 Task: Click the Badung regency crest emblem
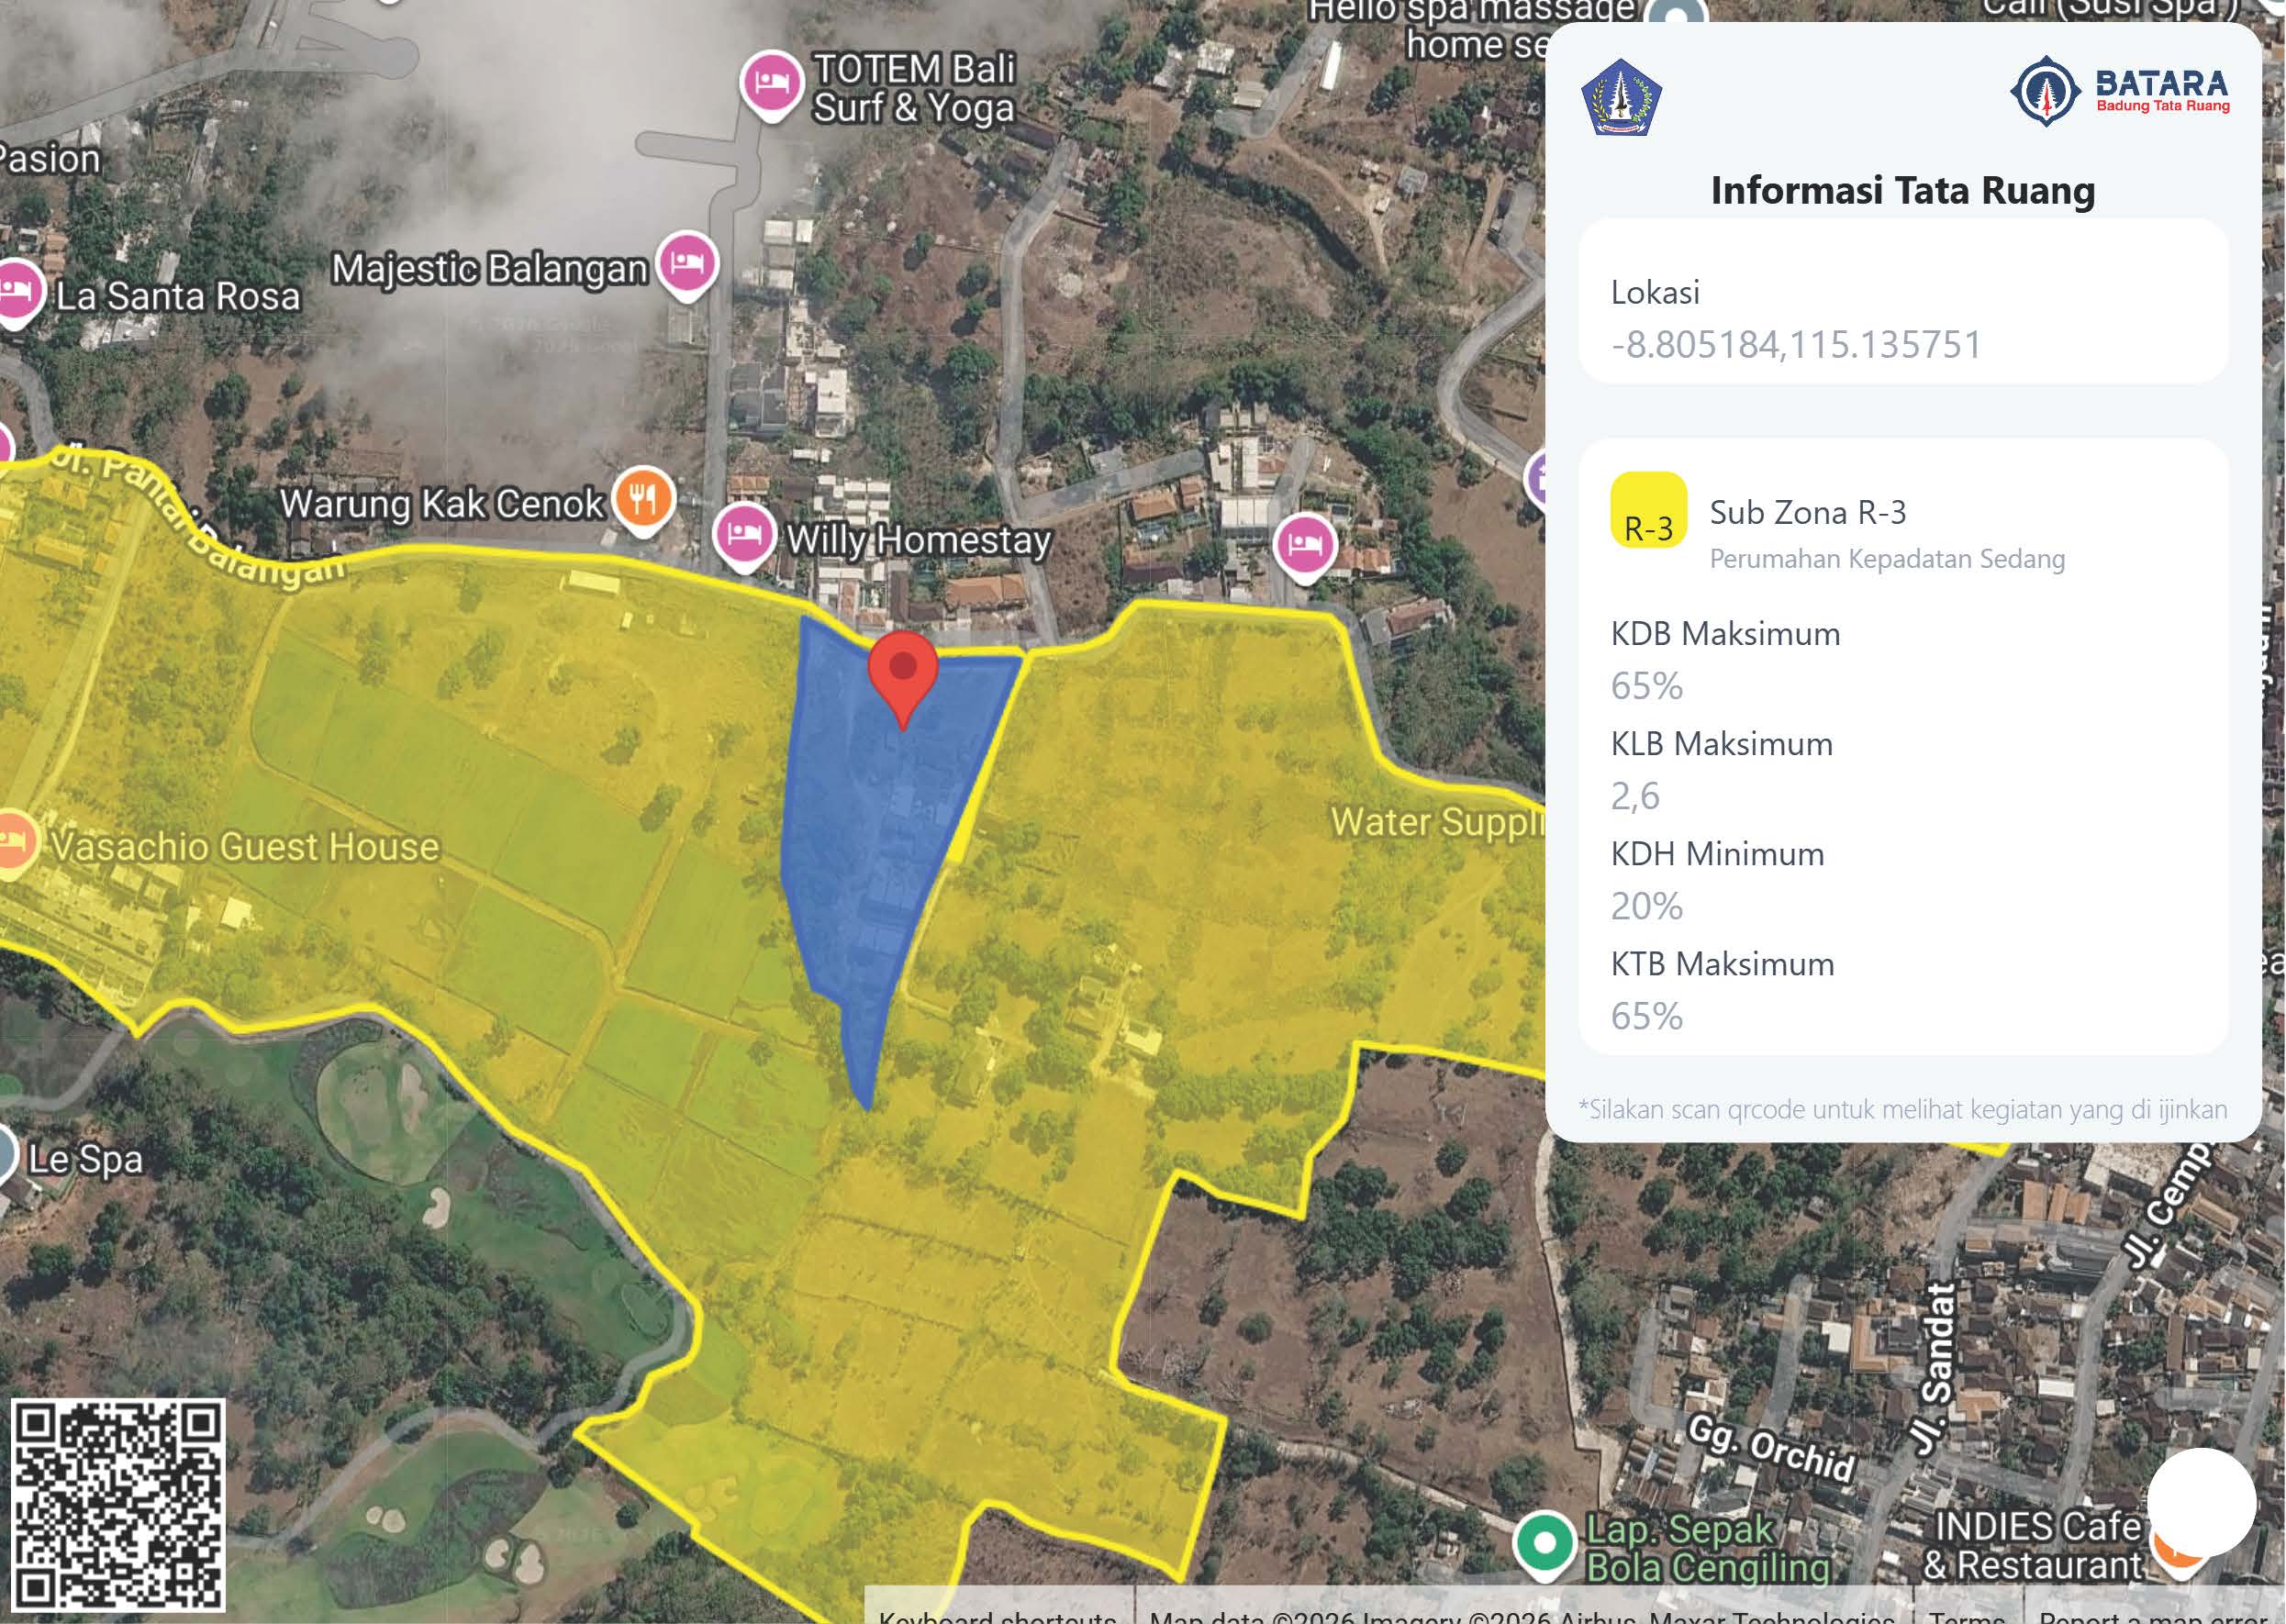pos(1620,97)
